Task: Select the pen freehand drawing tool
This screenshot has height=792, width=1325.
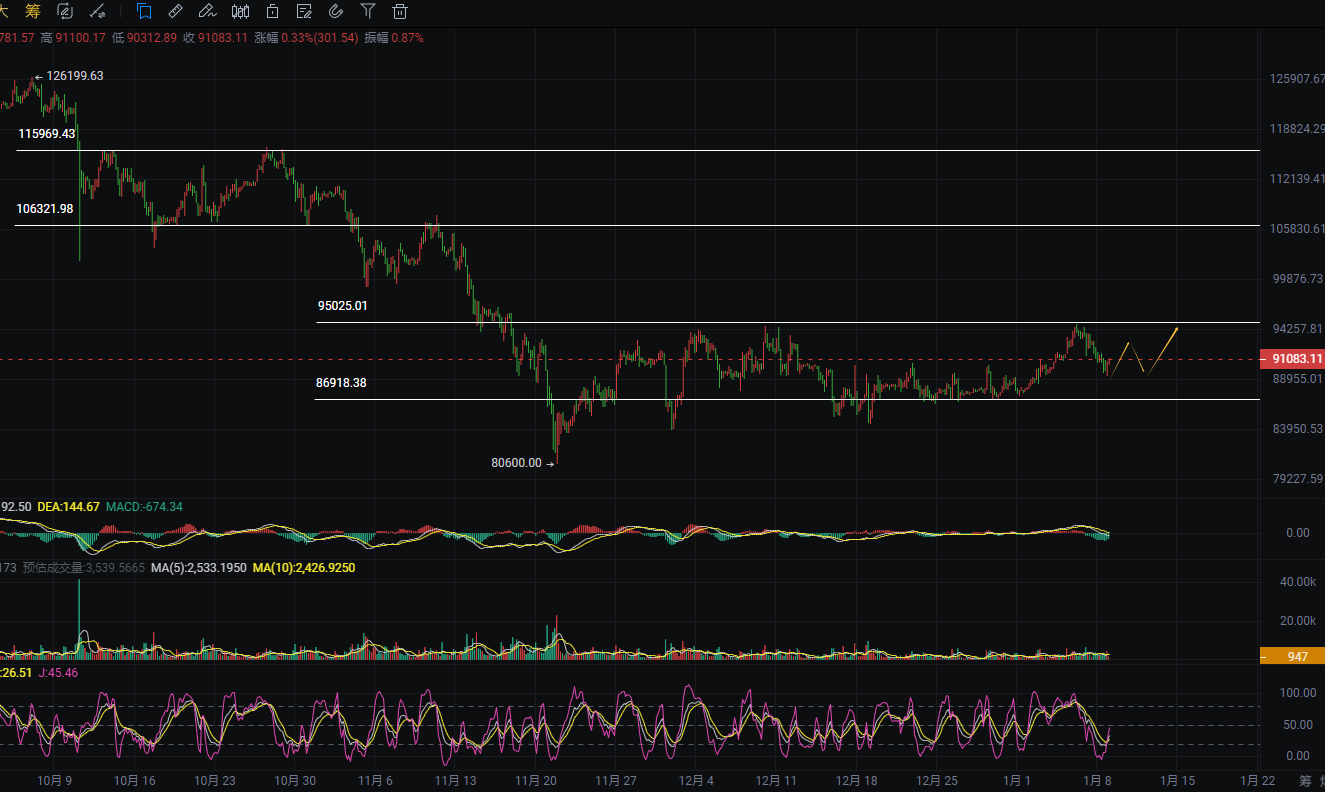Action: point(208,12)
